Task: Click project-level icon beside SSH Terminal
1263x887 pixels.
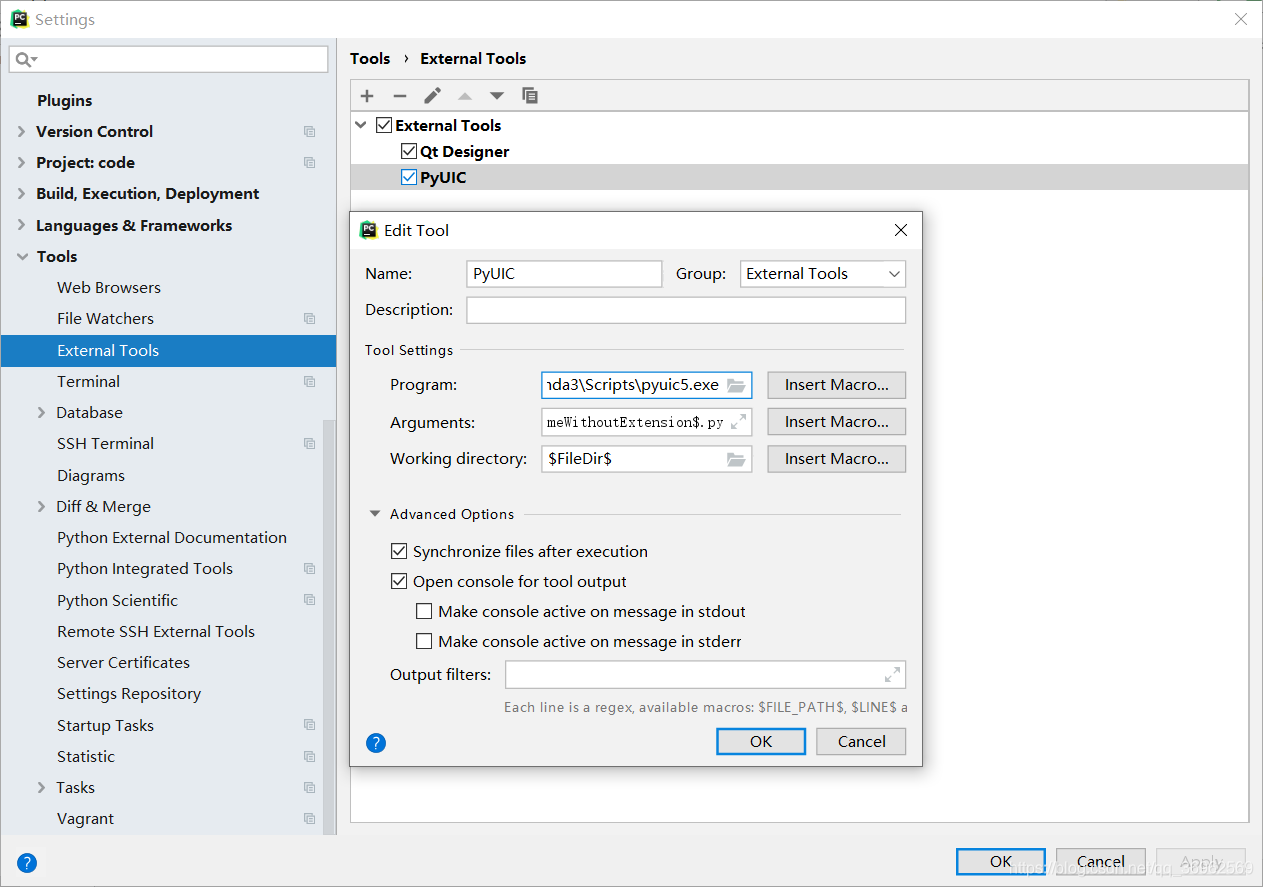Action: pos(310,444)
